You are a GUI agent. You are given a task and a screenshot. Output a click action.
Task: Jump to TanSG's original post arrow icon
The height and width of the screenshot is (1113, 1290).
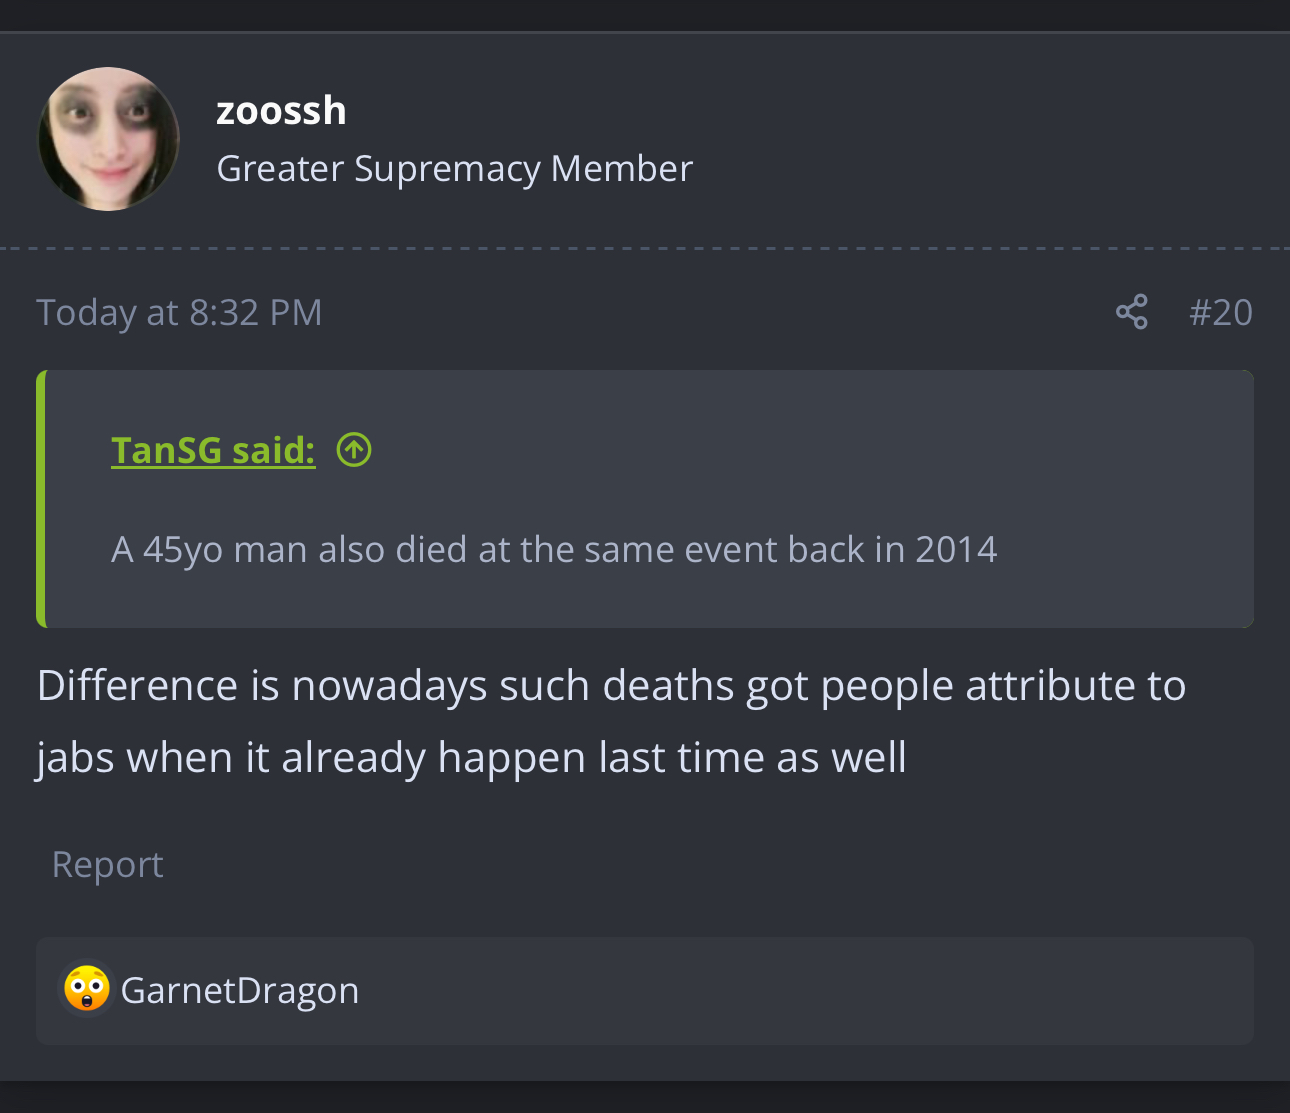pyautogui.click(x=354, y=450)
